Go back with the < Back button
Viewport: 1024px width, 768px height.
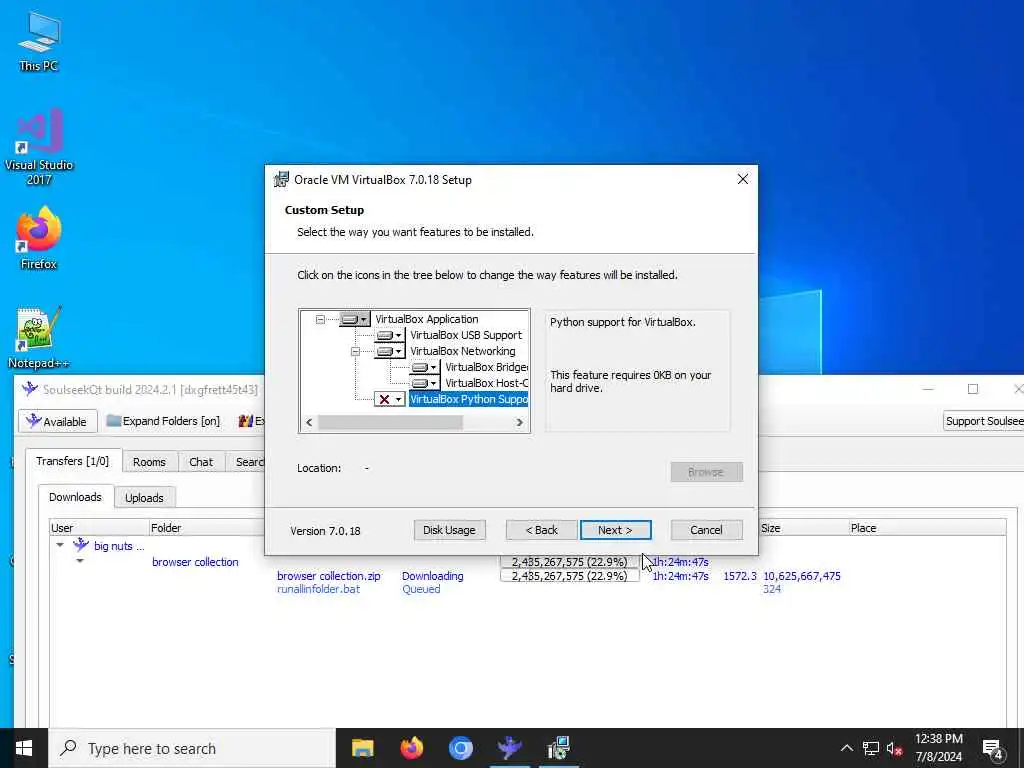click(541, 530)
